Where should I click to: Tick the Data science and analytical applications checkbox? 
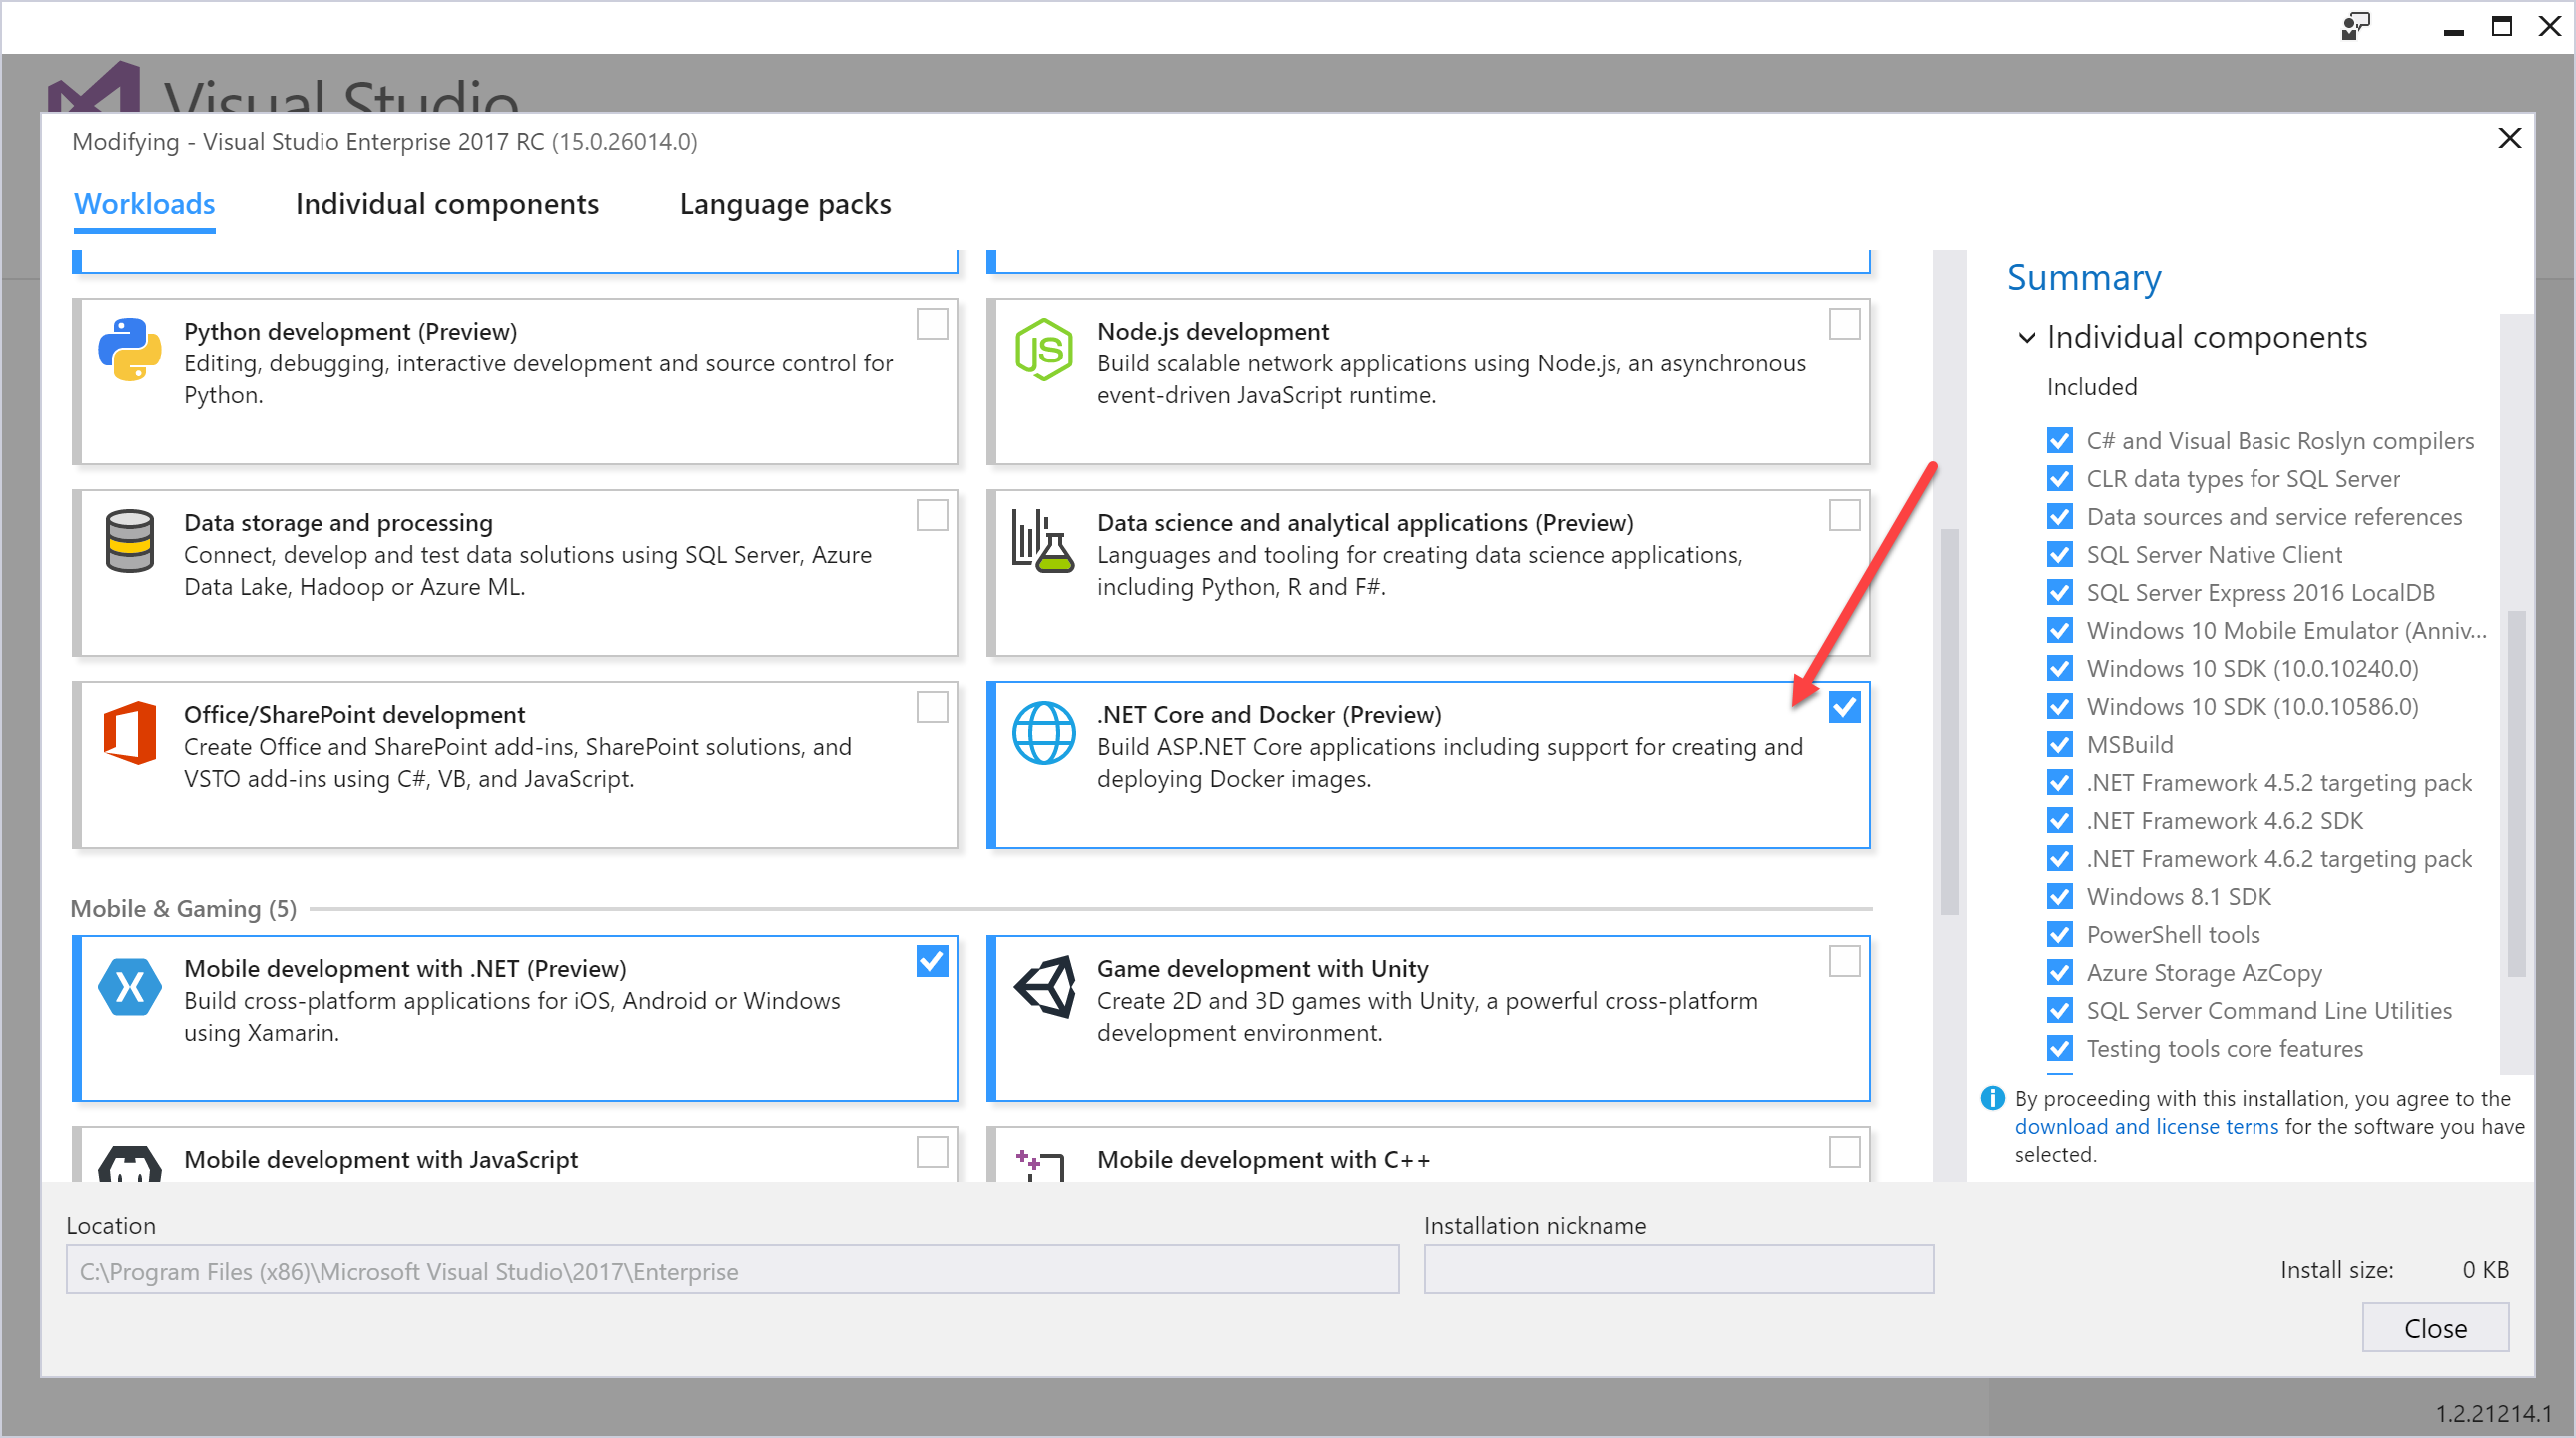[x=1845, y=516]
